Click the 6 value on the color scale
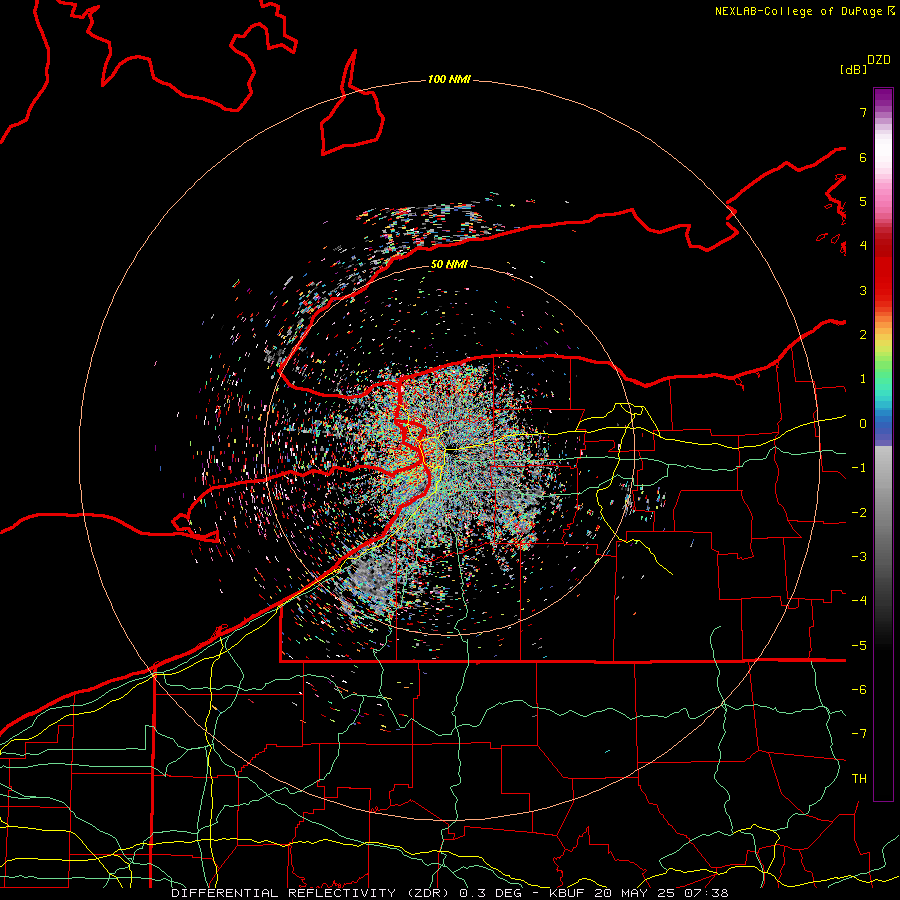This screenshot has height=900, width=900. pos(863,157)
